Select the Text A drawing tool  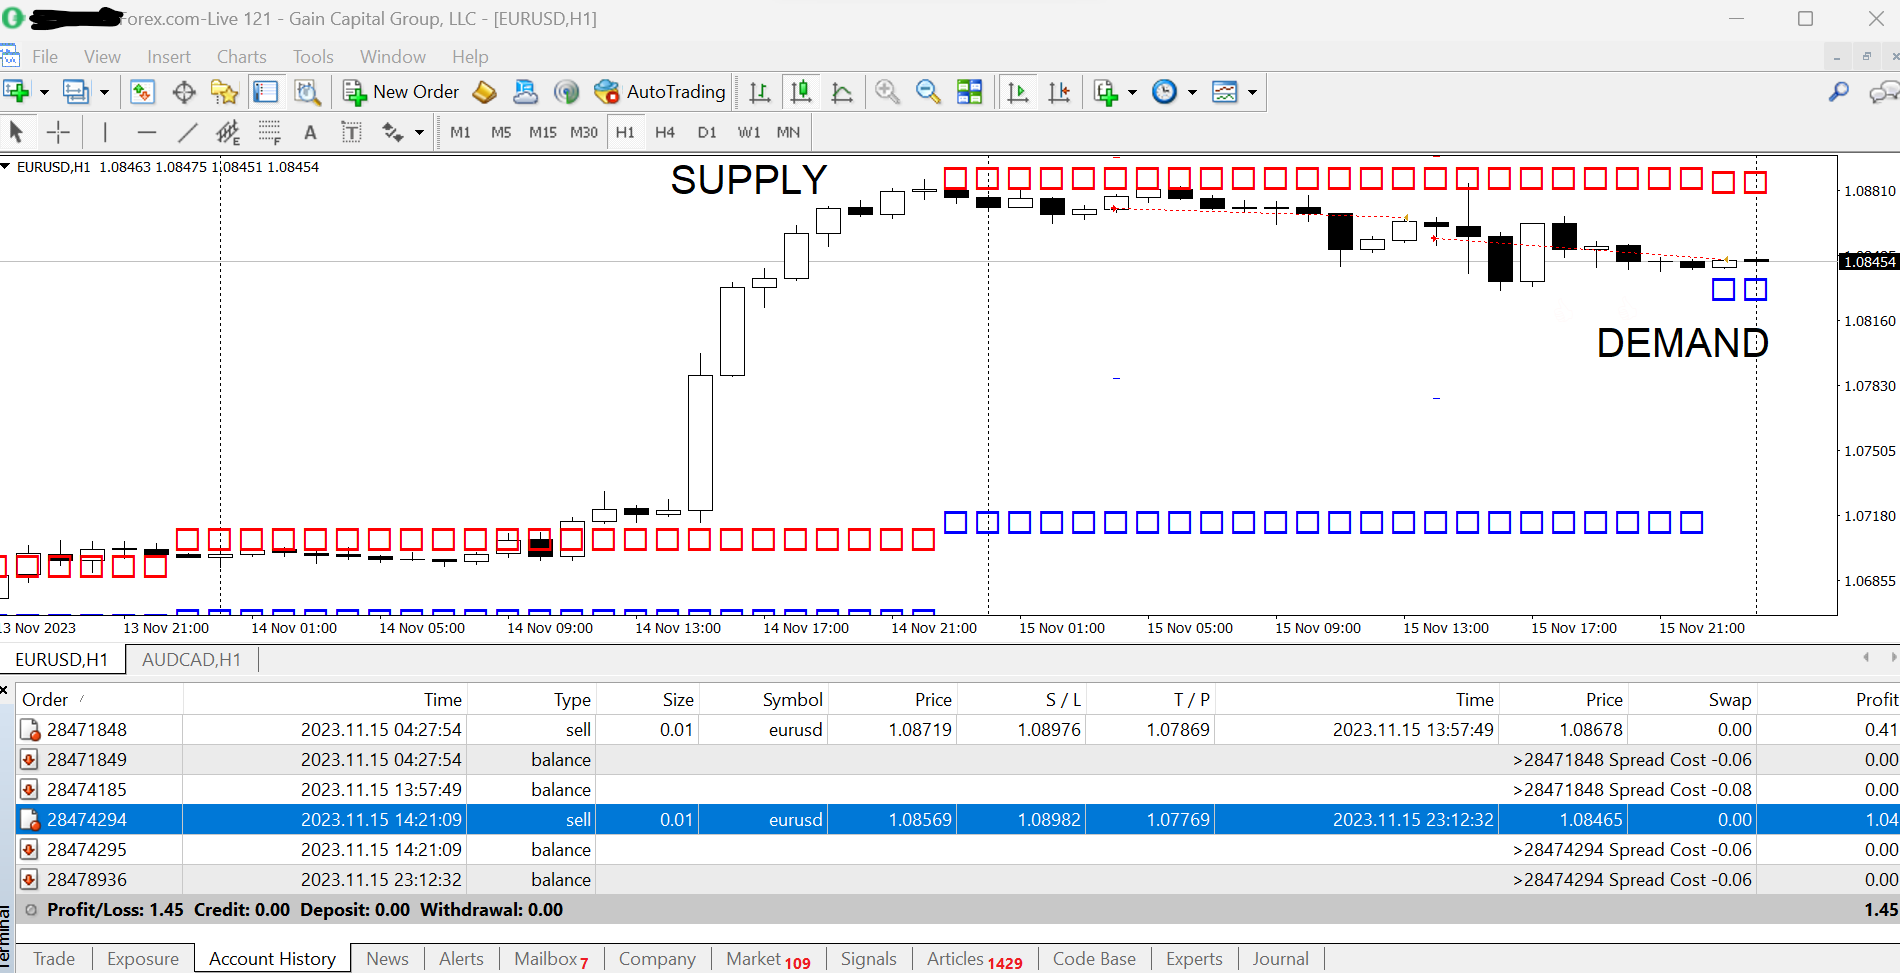pos(310,132)
